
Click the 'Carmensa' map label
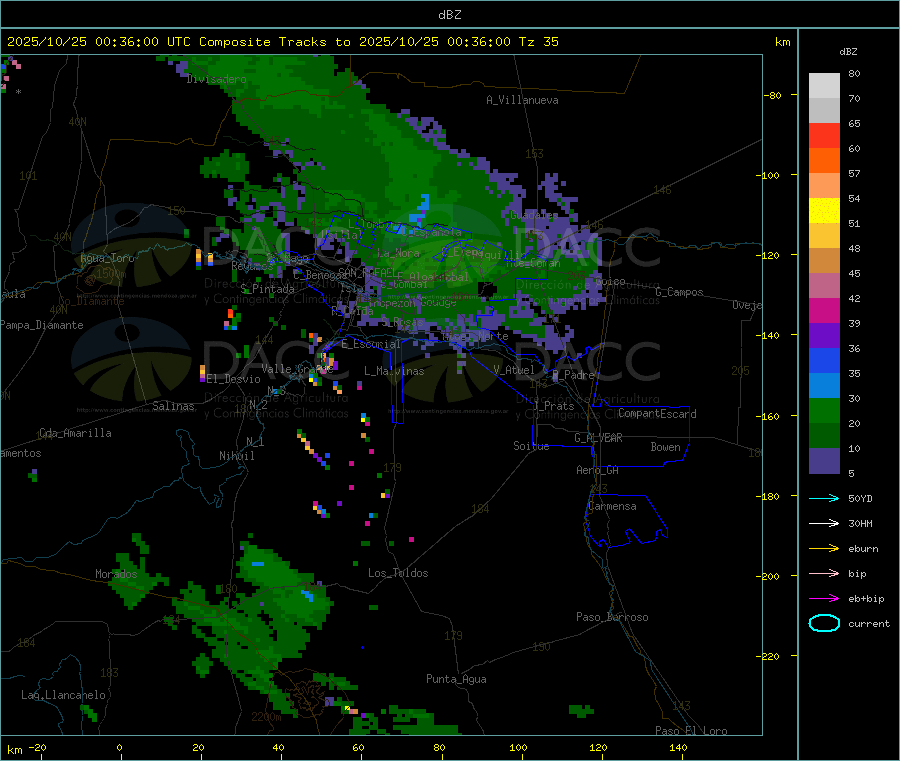612,506
